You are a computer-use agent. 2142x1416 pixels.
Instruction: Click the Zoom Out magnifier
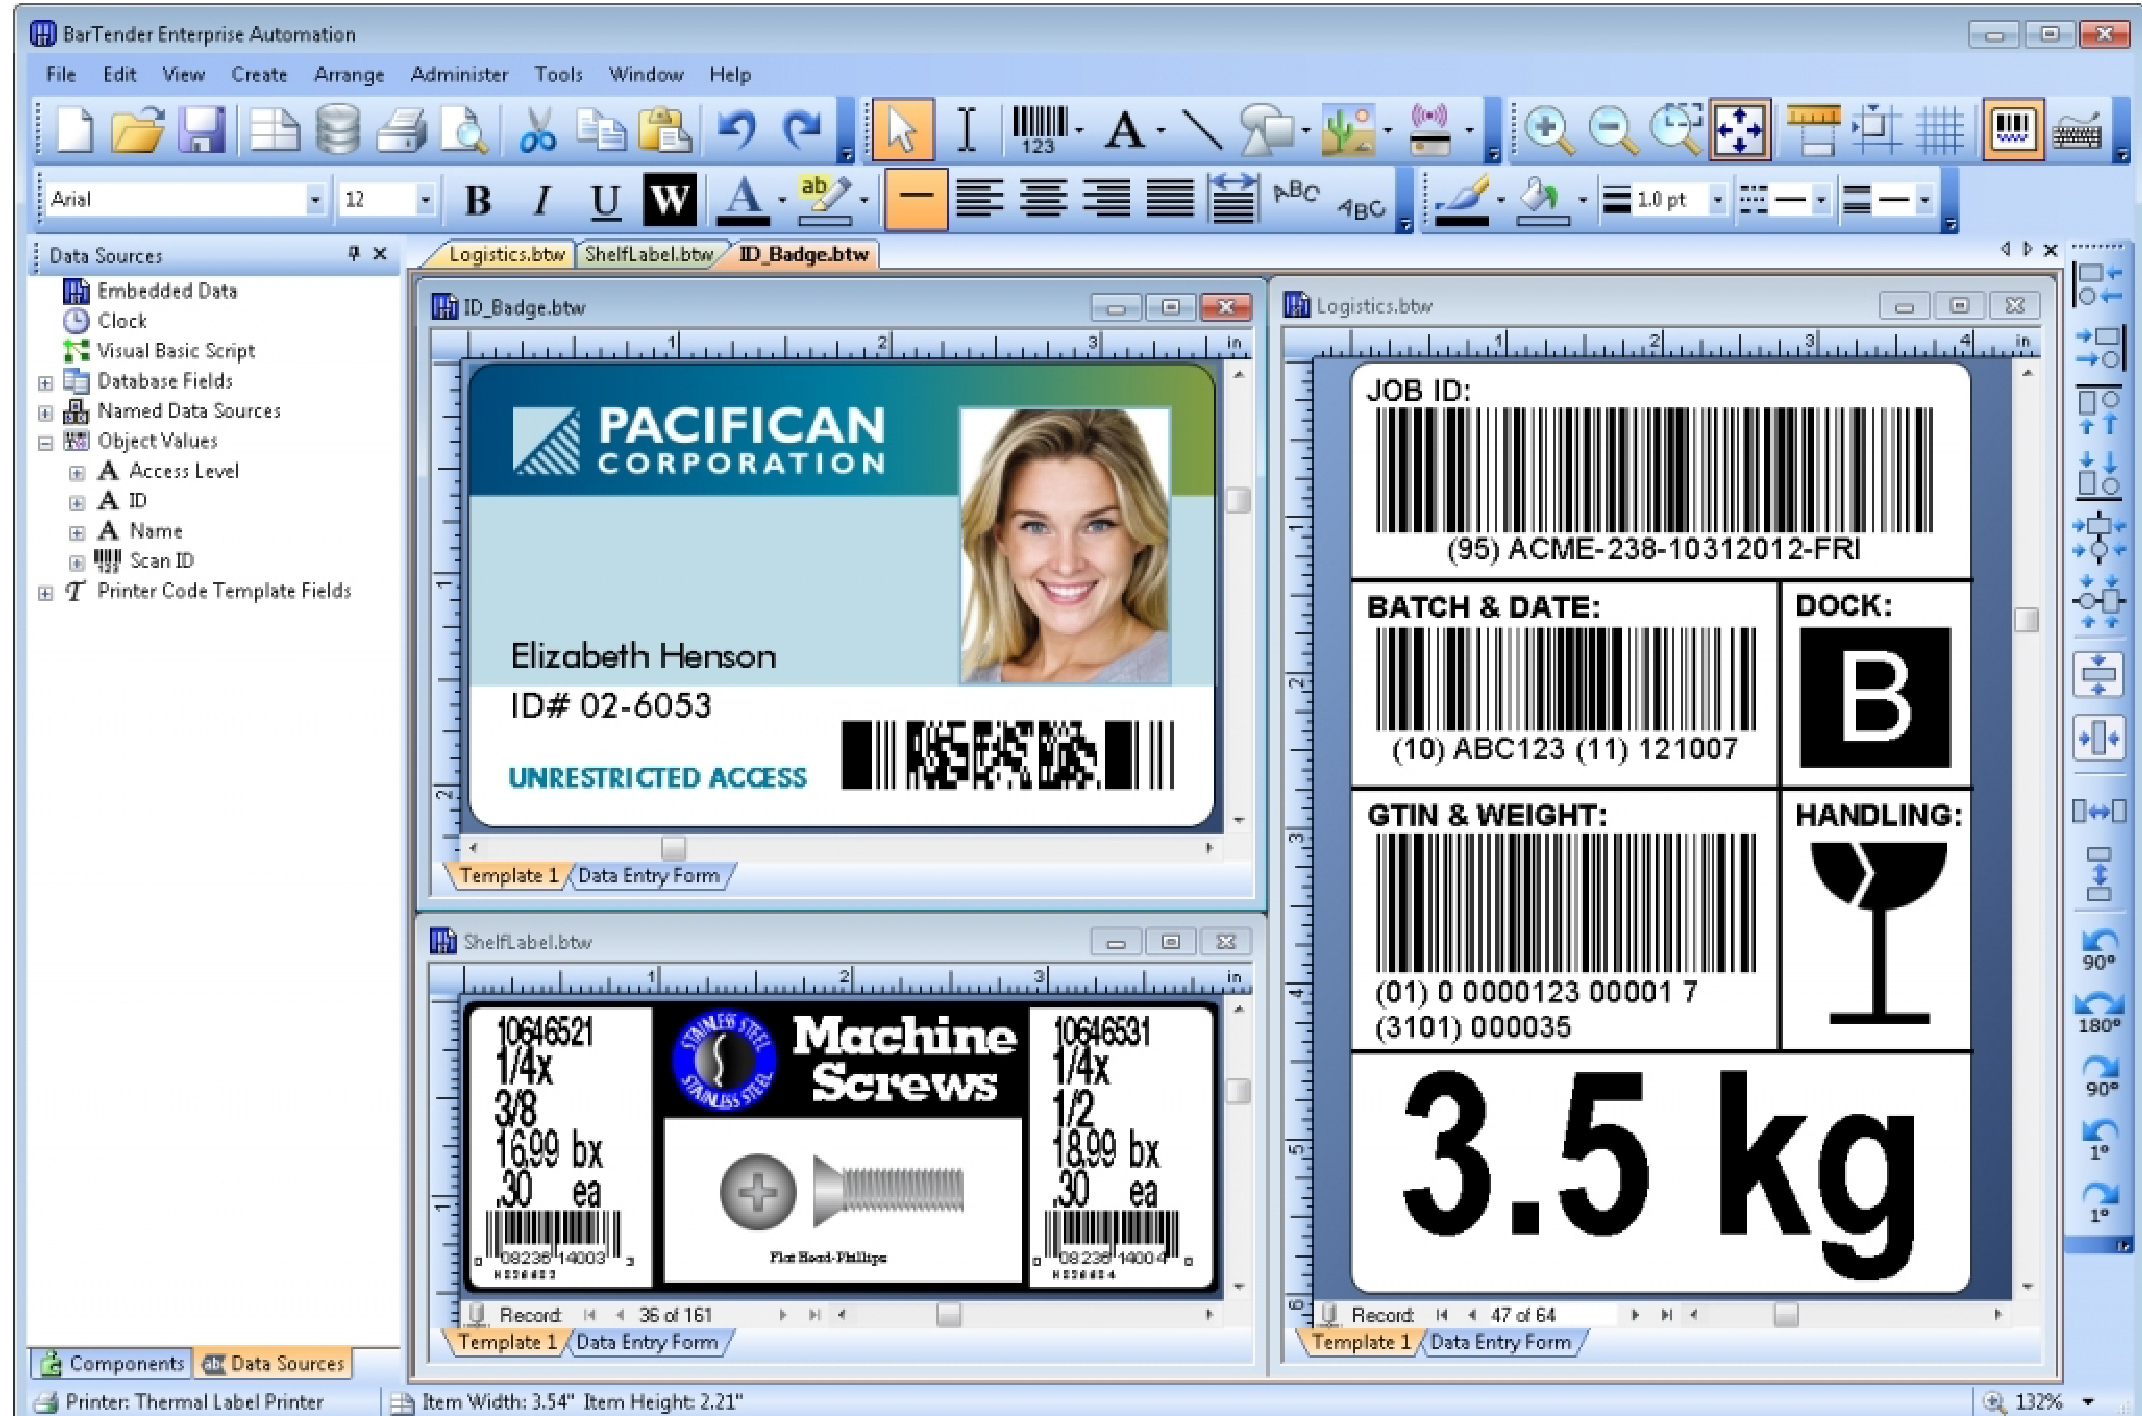point(1612,130)
